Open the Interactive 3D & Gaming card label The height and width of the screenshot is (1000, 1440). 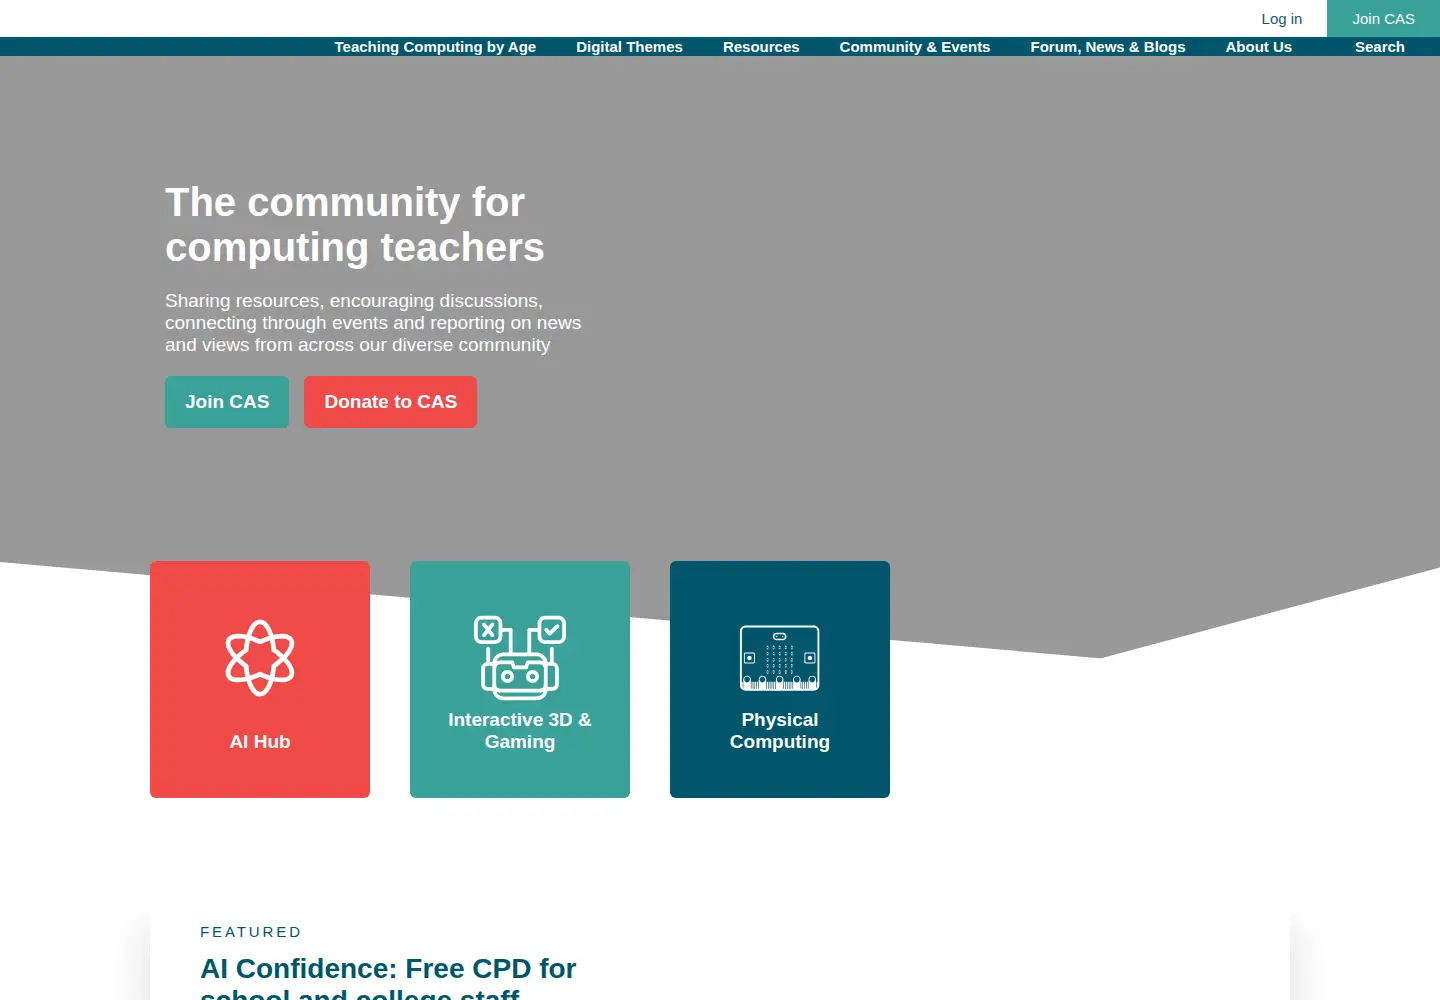(520, 731)
